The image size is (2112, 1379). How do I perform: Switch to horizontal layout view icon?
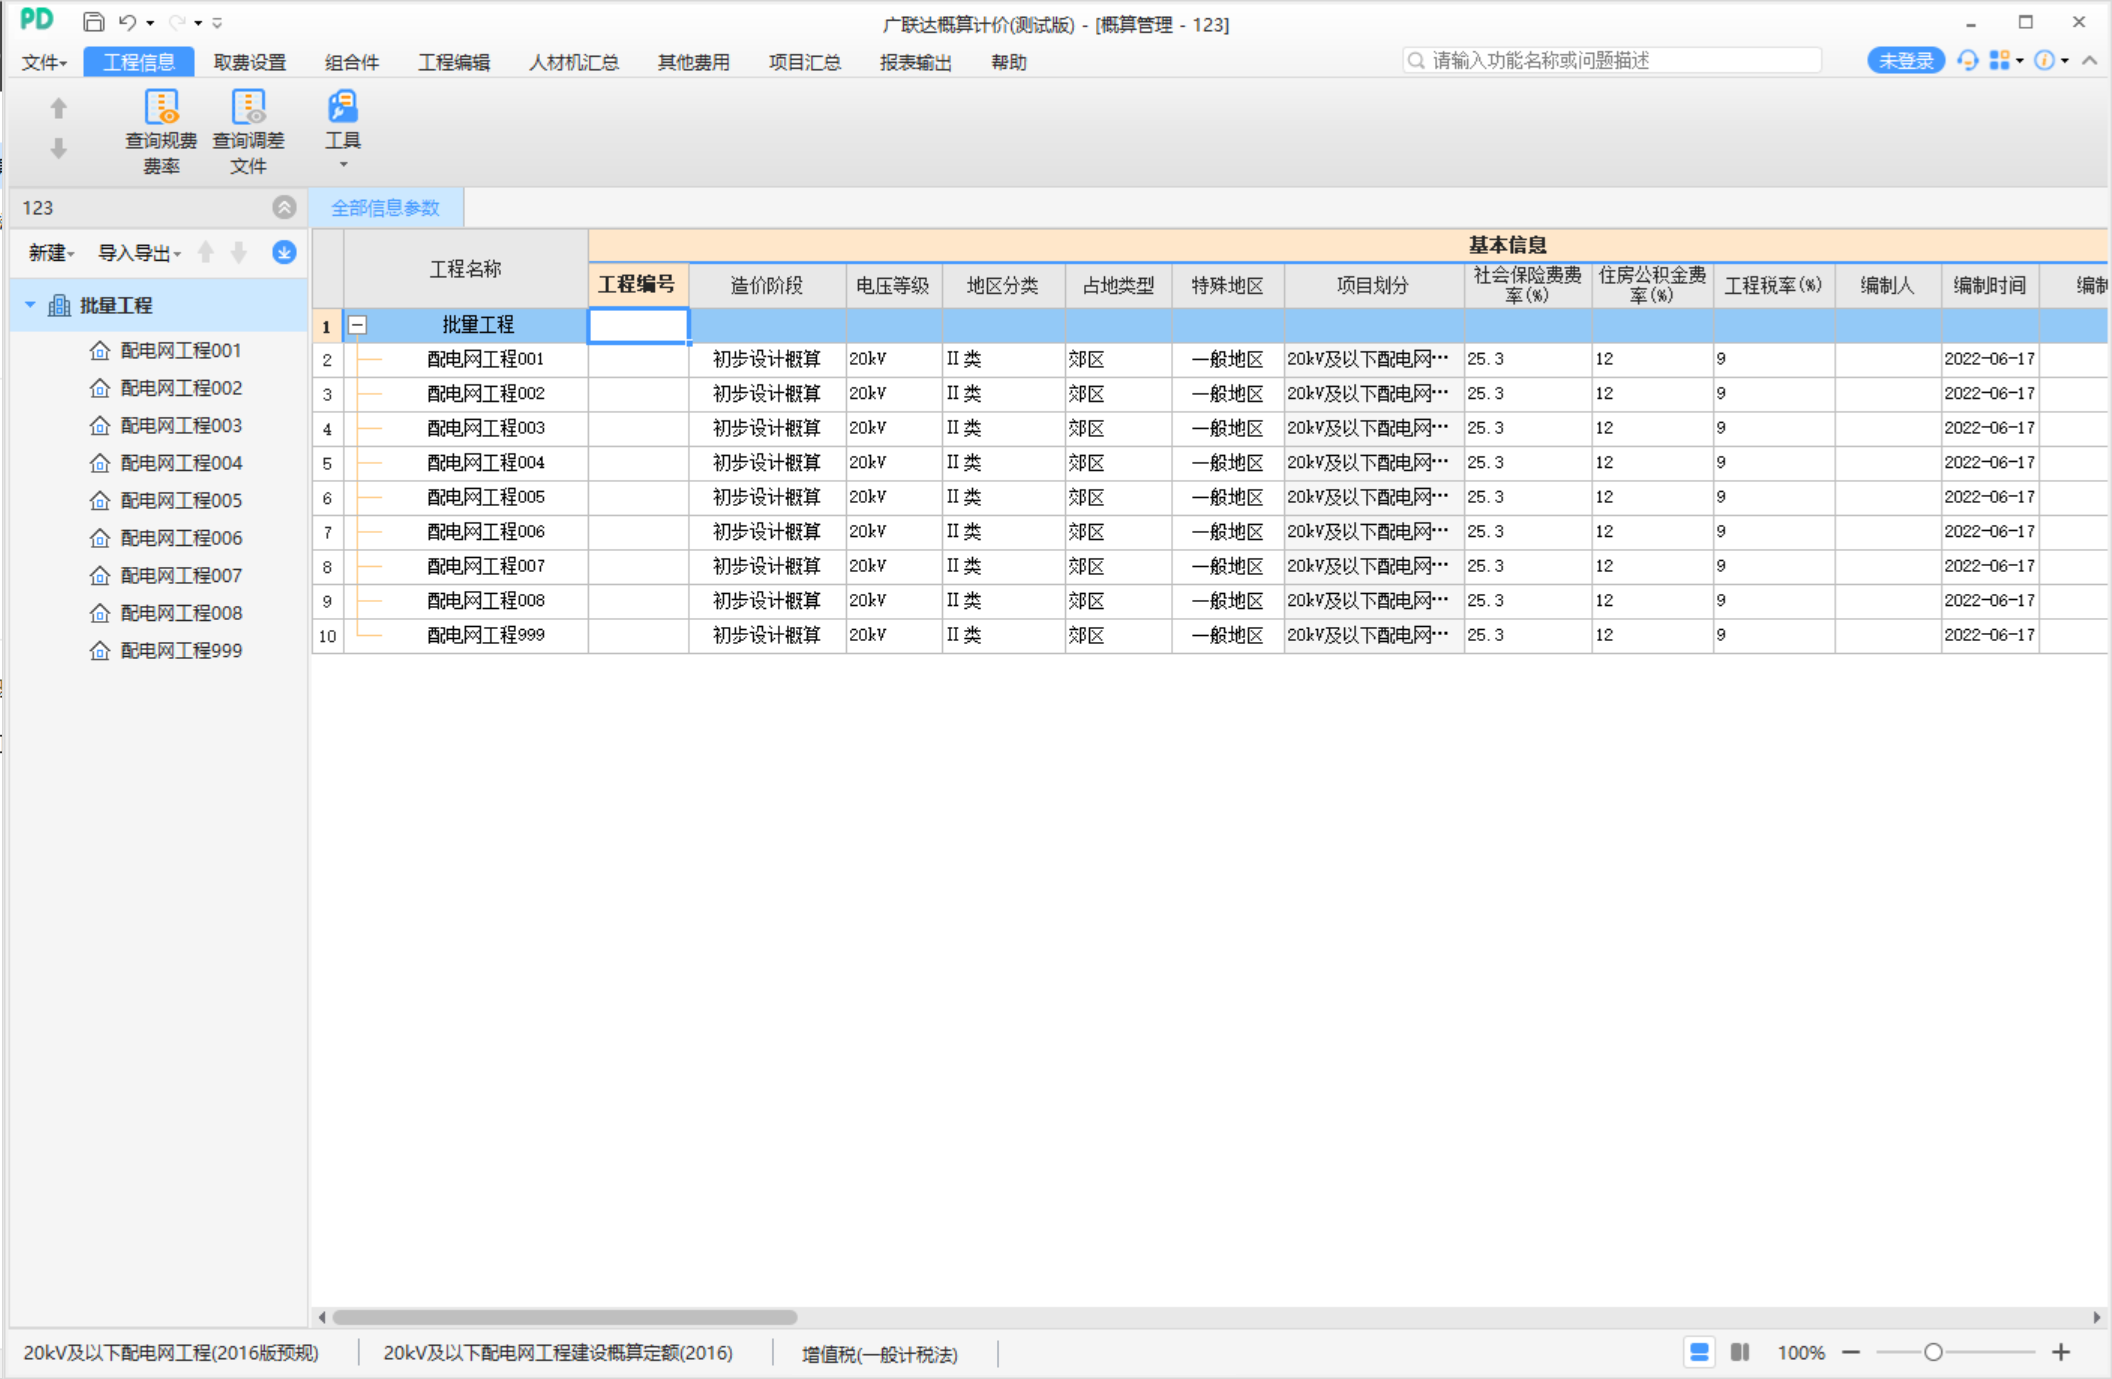point(1699,1352)
